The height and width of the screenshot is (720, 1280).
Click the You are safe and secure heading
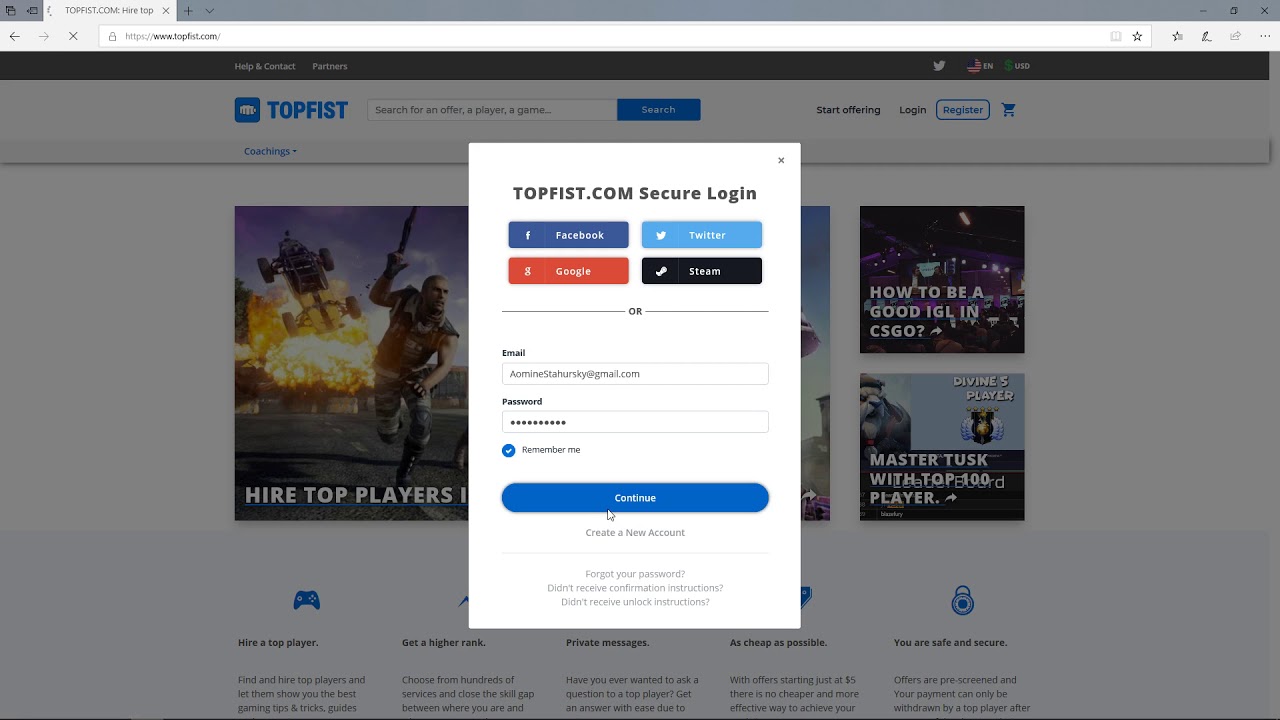(951, 643)
